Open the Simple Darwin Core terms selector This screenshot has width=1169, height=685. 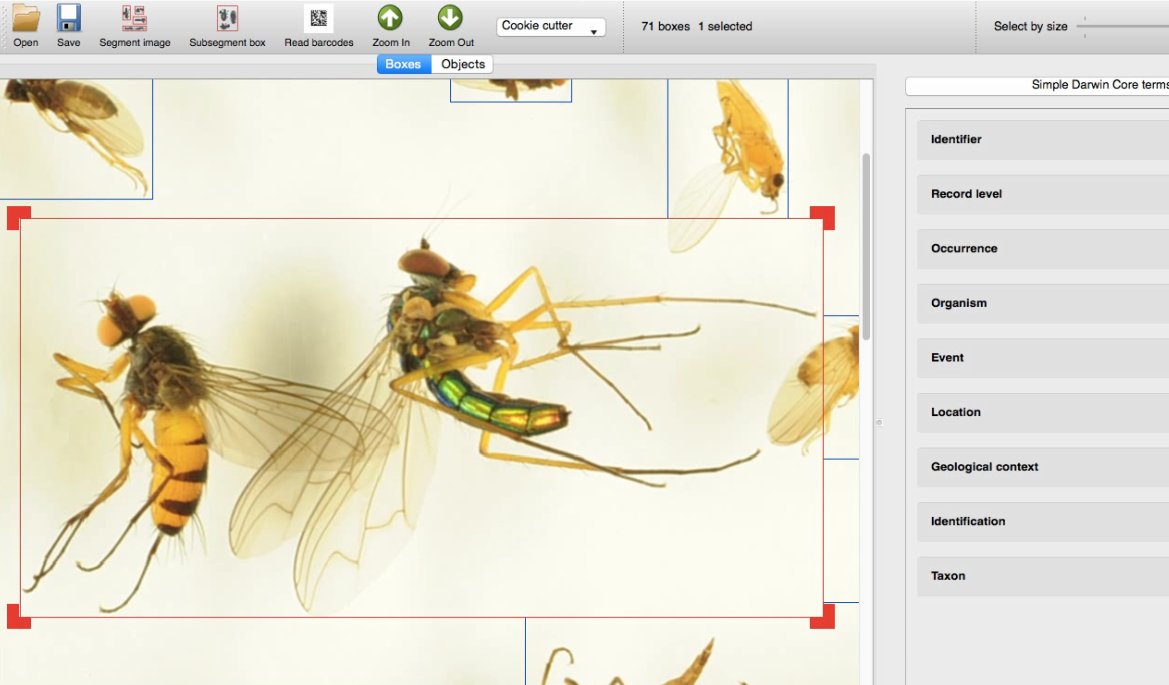(1037, 85)
